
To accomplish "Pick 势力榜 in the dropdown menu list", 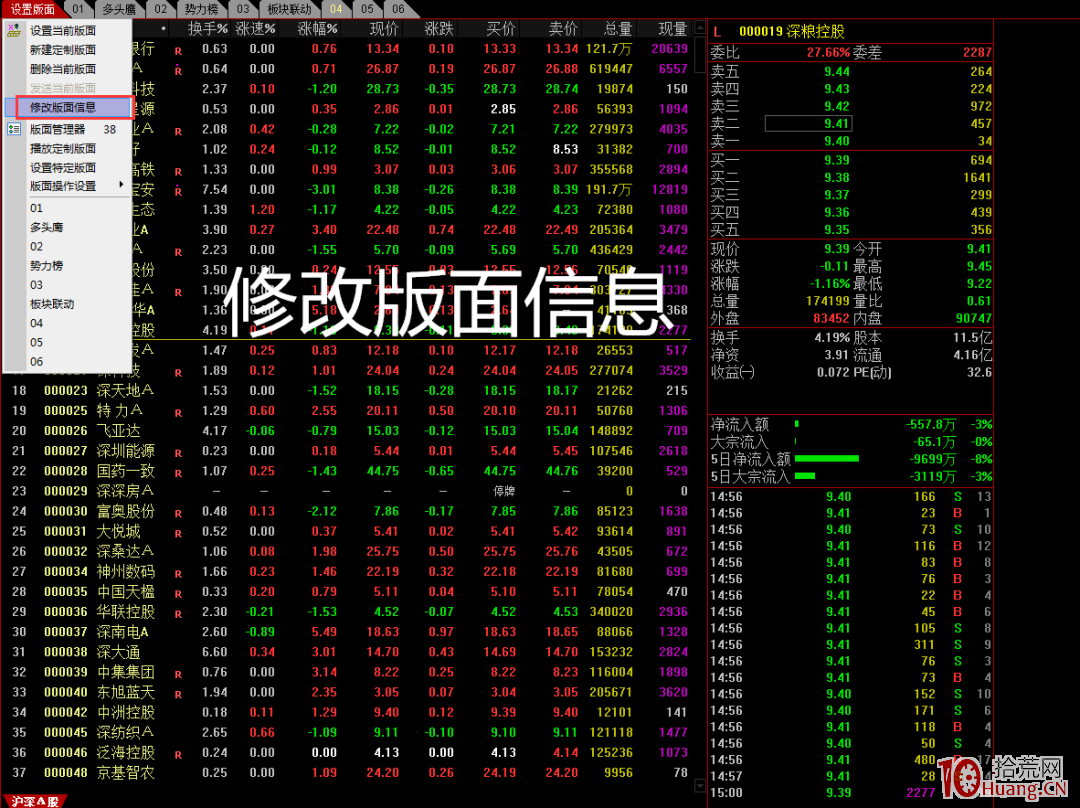I will coord(47,265).
